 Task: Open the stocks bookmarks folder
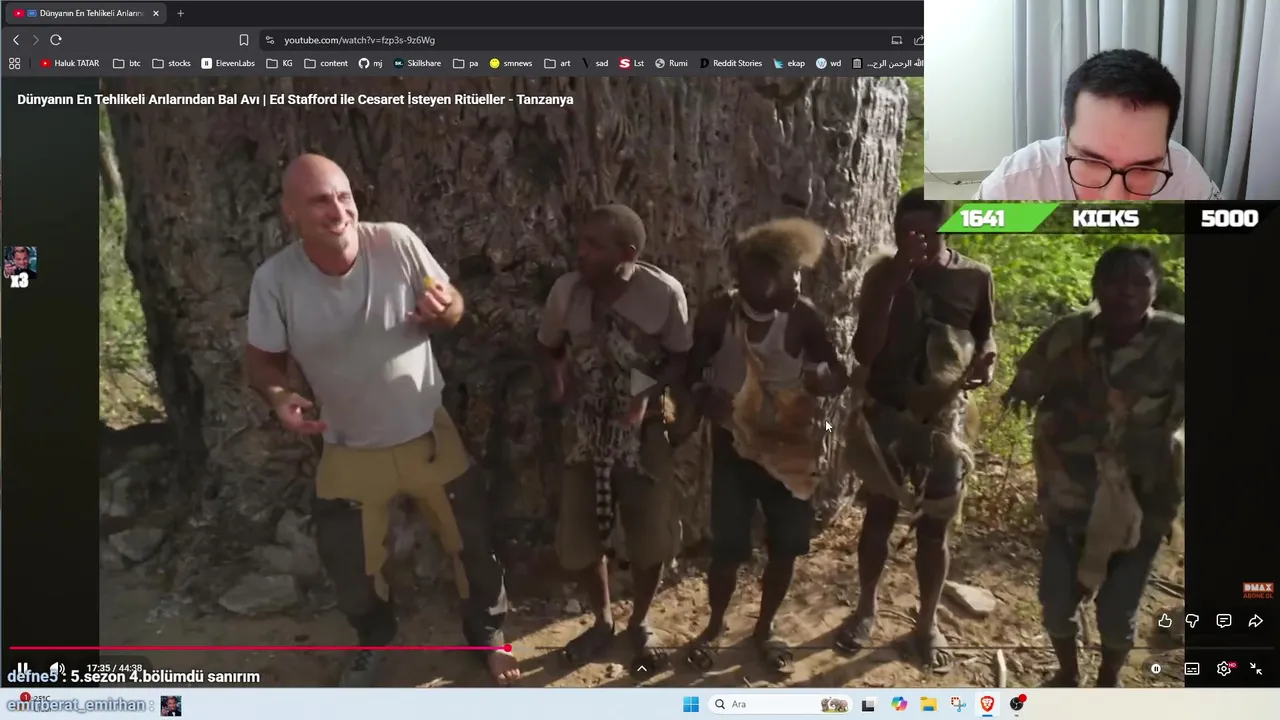[171, 63]
